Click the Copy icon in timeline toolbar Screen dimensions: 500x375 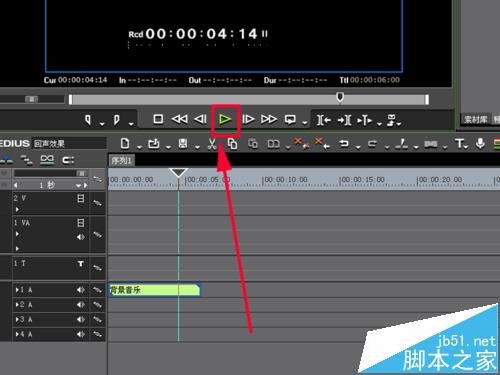point(232,144)
